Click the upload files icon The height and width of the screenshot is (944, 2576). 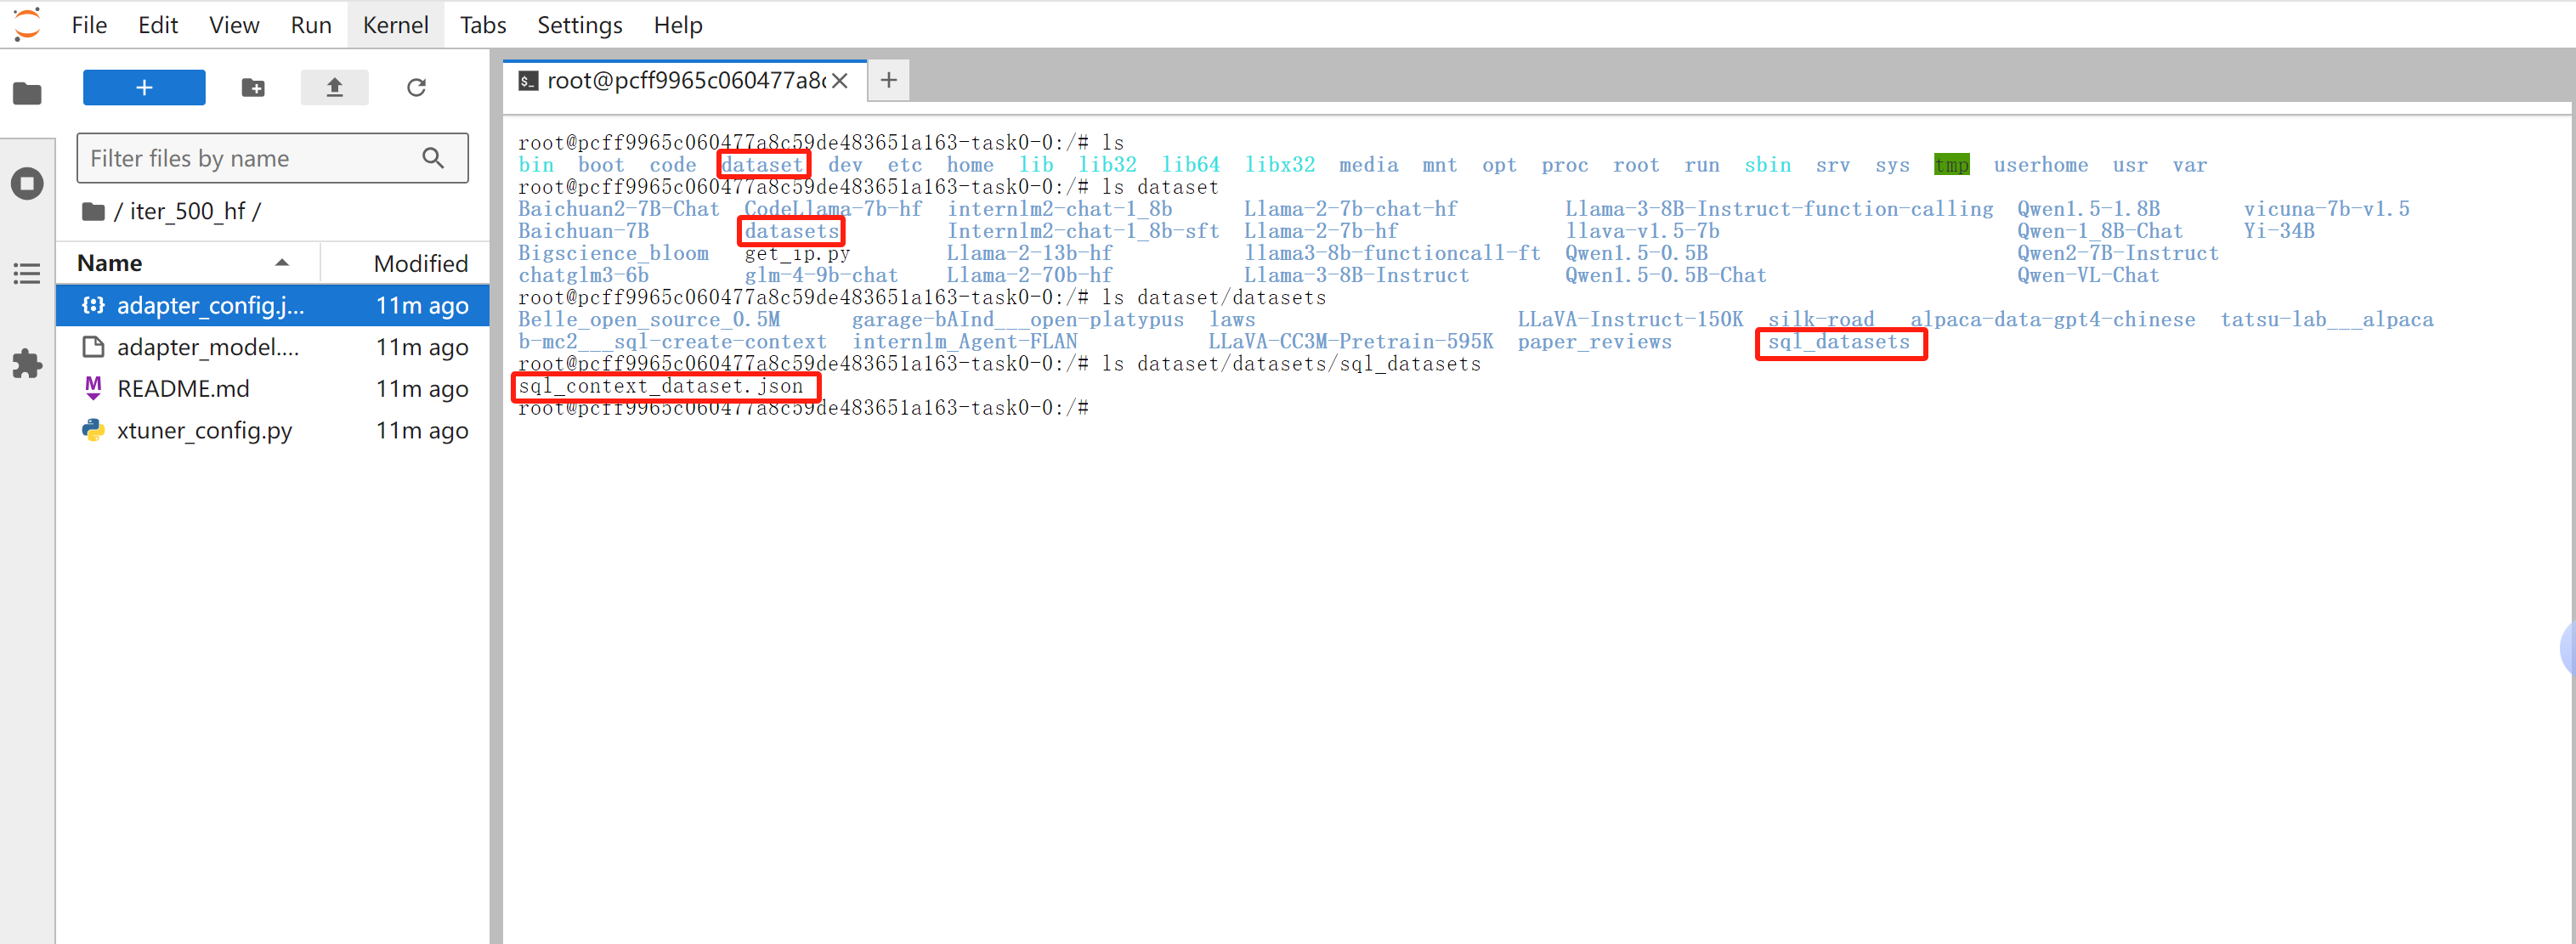click(x=334, y=88)
